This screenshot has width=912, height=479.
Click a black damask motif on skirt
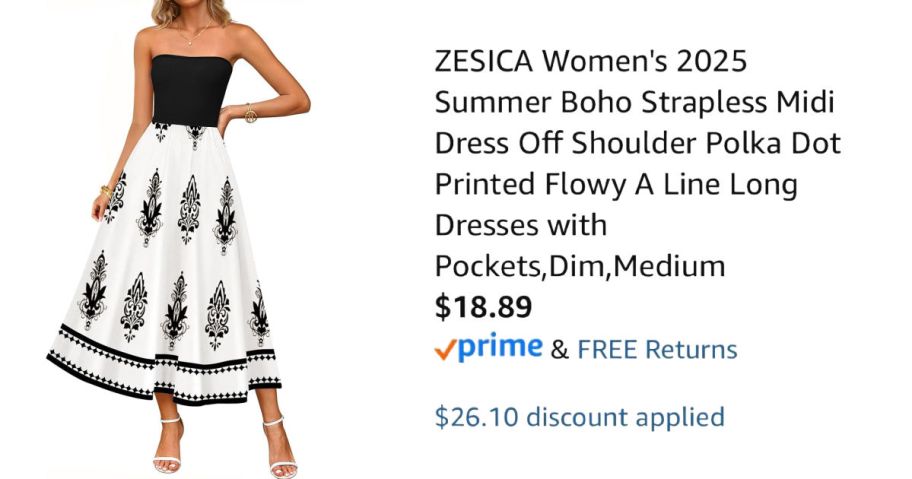[189, 210]
